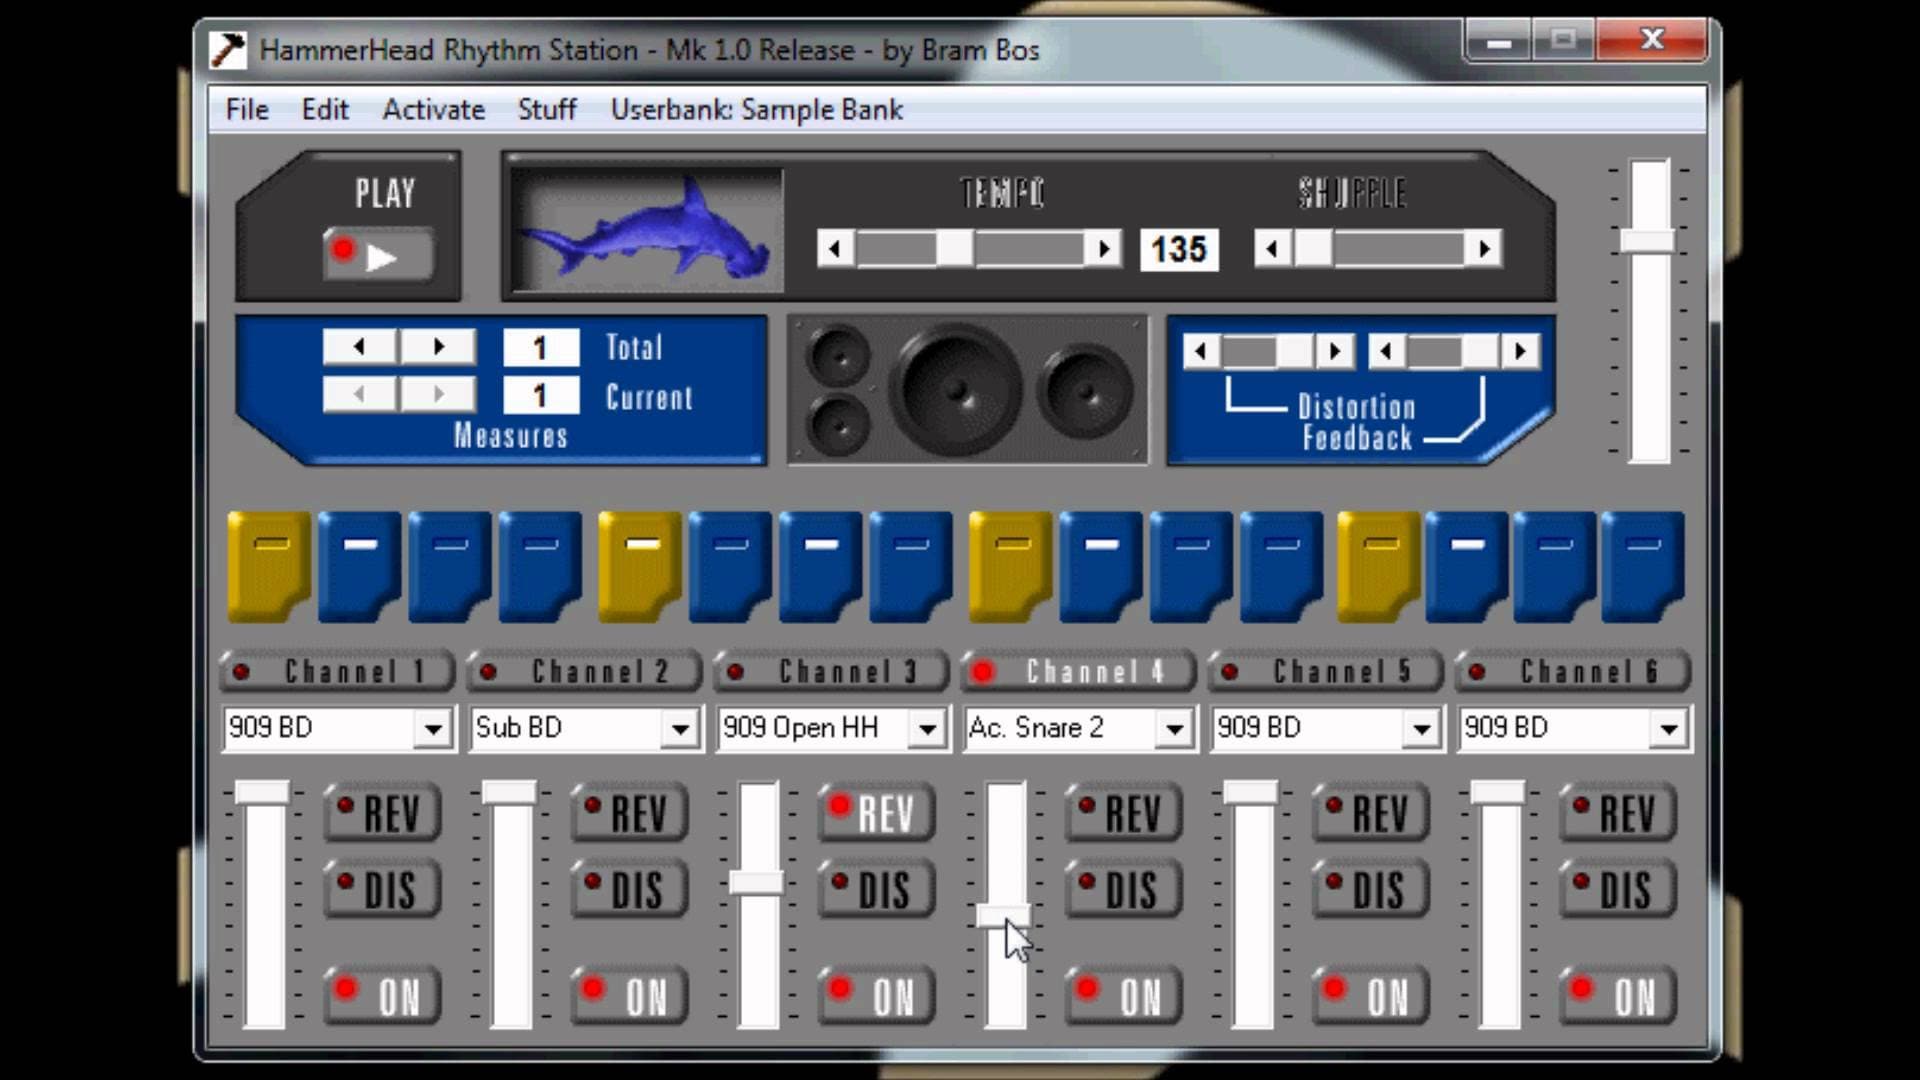Decrease tempo with the left arrow
Viewport: 1920px width, 1080px height.
click(x=836, y=248)
